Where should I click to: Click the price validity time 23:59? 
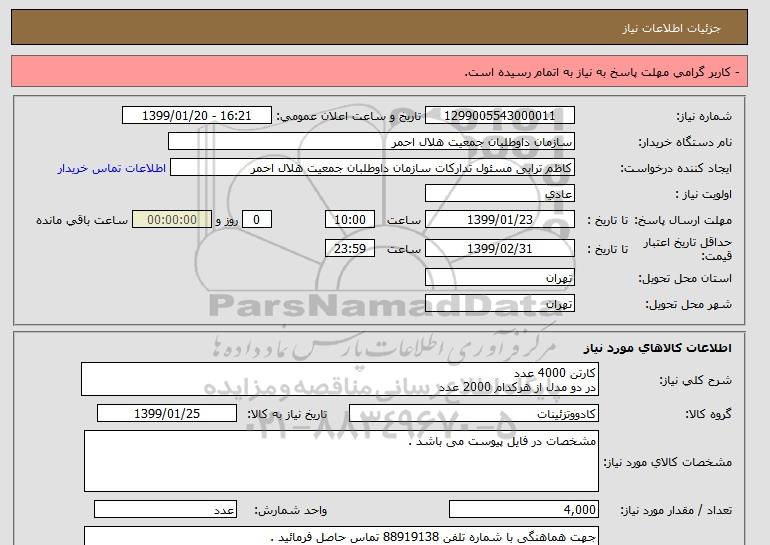tap(350, 248)
